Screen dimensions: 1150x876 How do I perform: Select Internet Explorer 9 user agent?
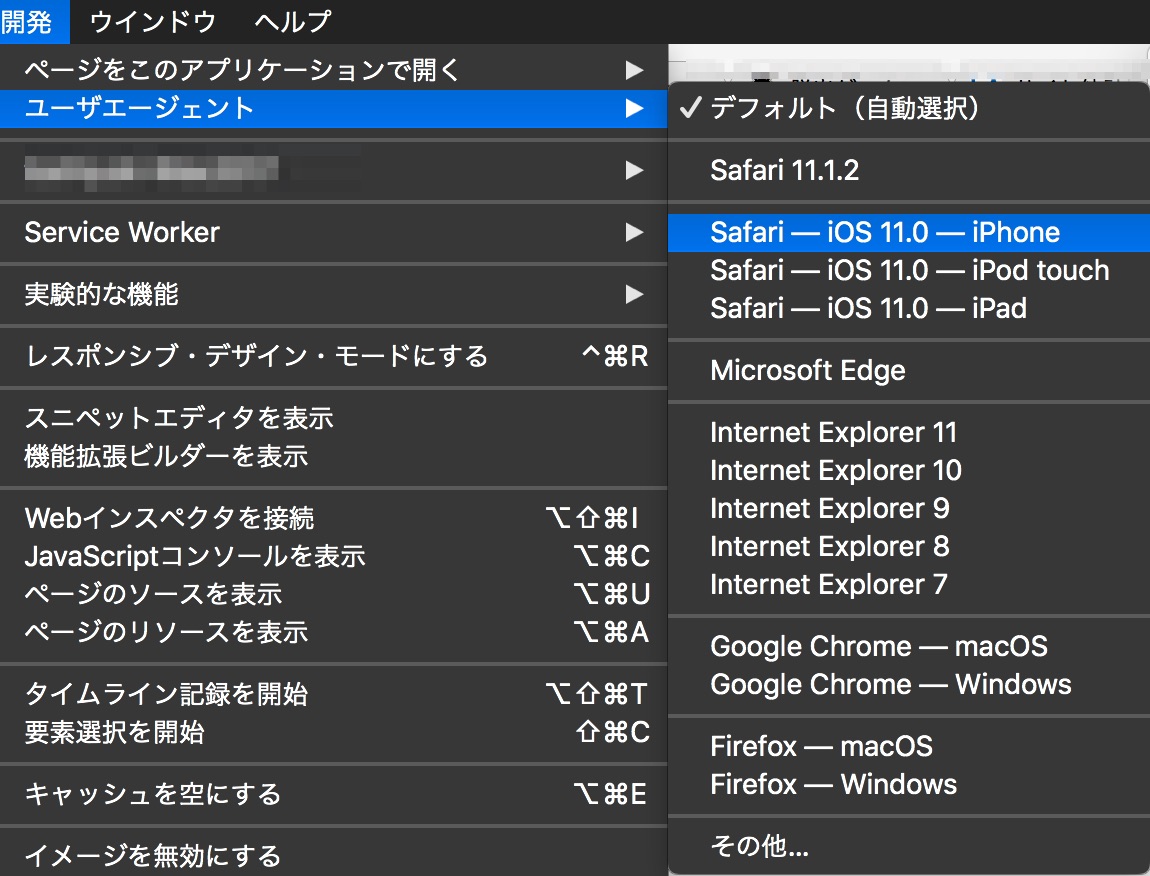click(909, 509)
